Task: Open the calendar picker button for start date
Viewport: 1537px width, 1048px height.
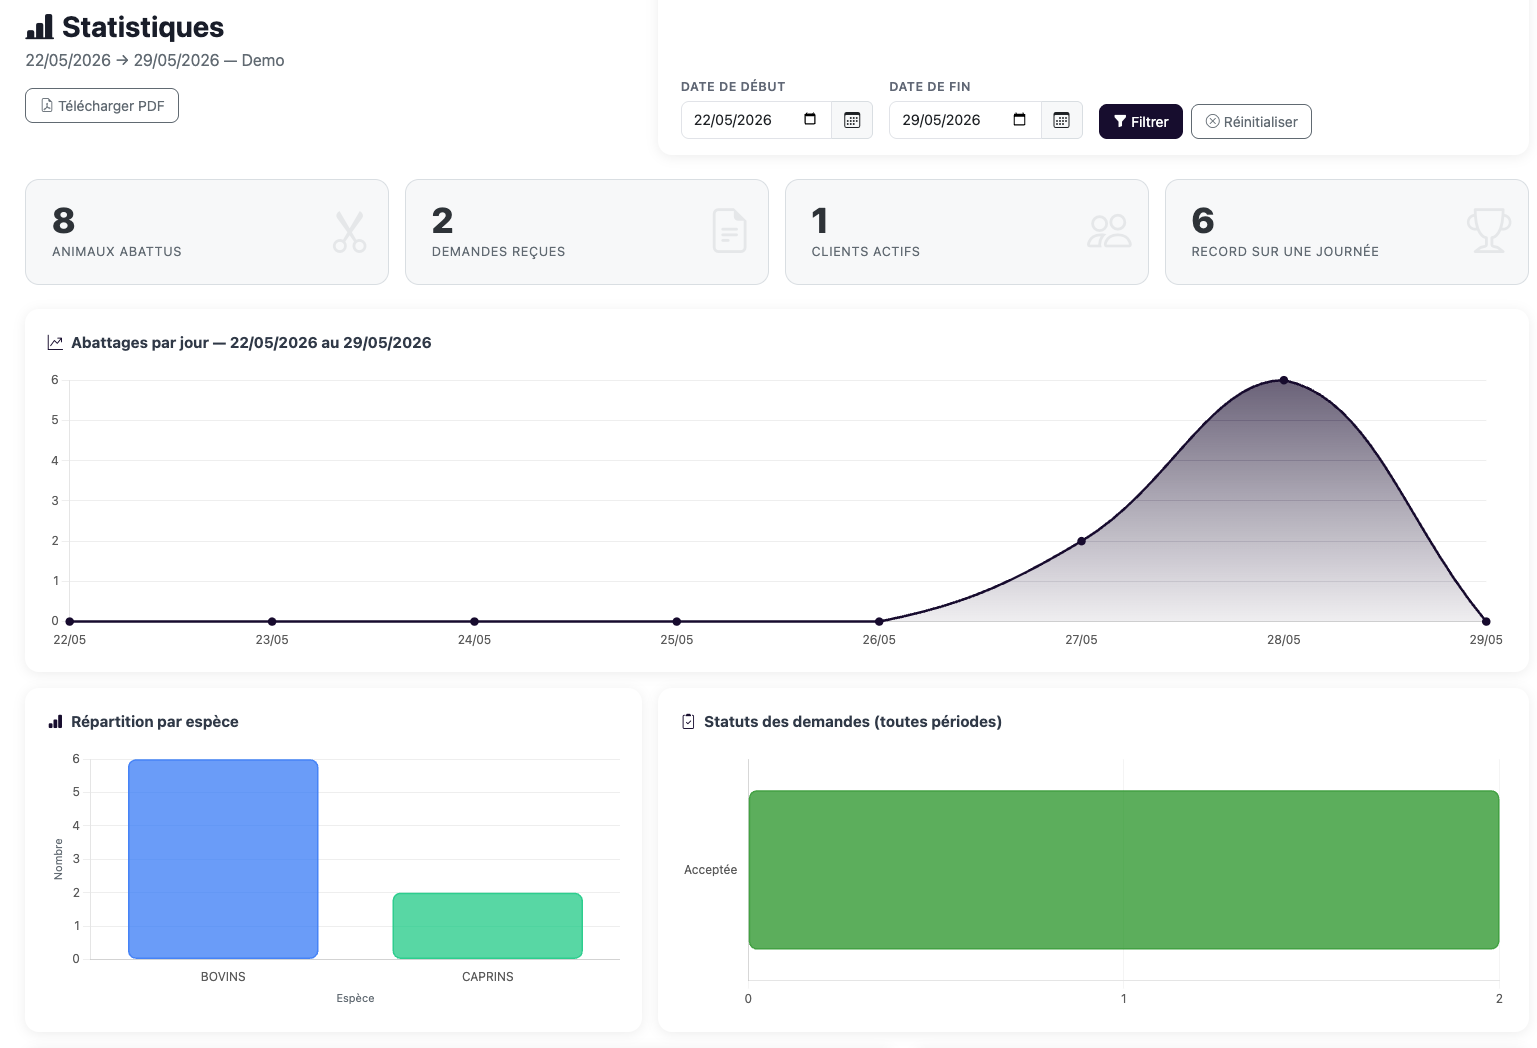Action: (852, 120)
